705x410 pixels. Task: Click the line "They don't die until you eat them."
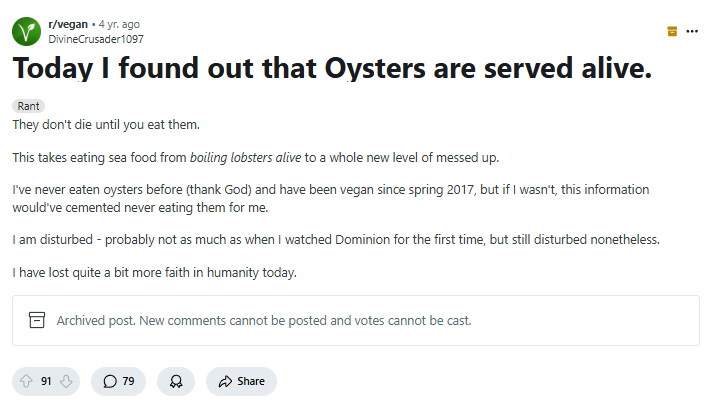[107, 124]
